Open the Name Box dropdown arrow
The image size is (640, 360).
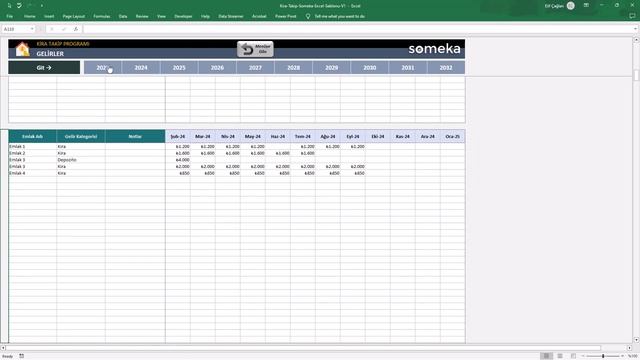pos(32,29)
